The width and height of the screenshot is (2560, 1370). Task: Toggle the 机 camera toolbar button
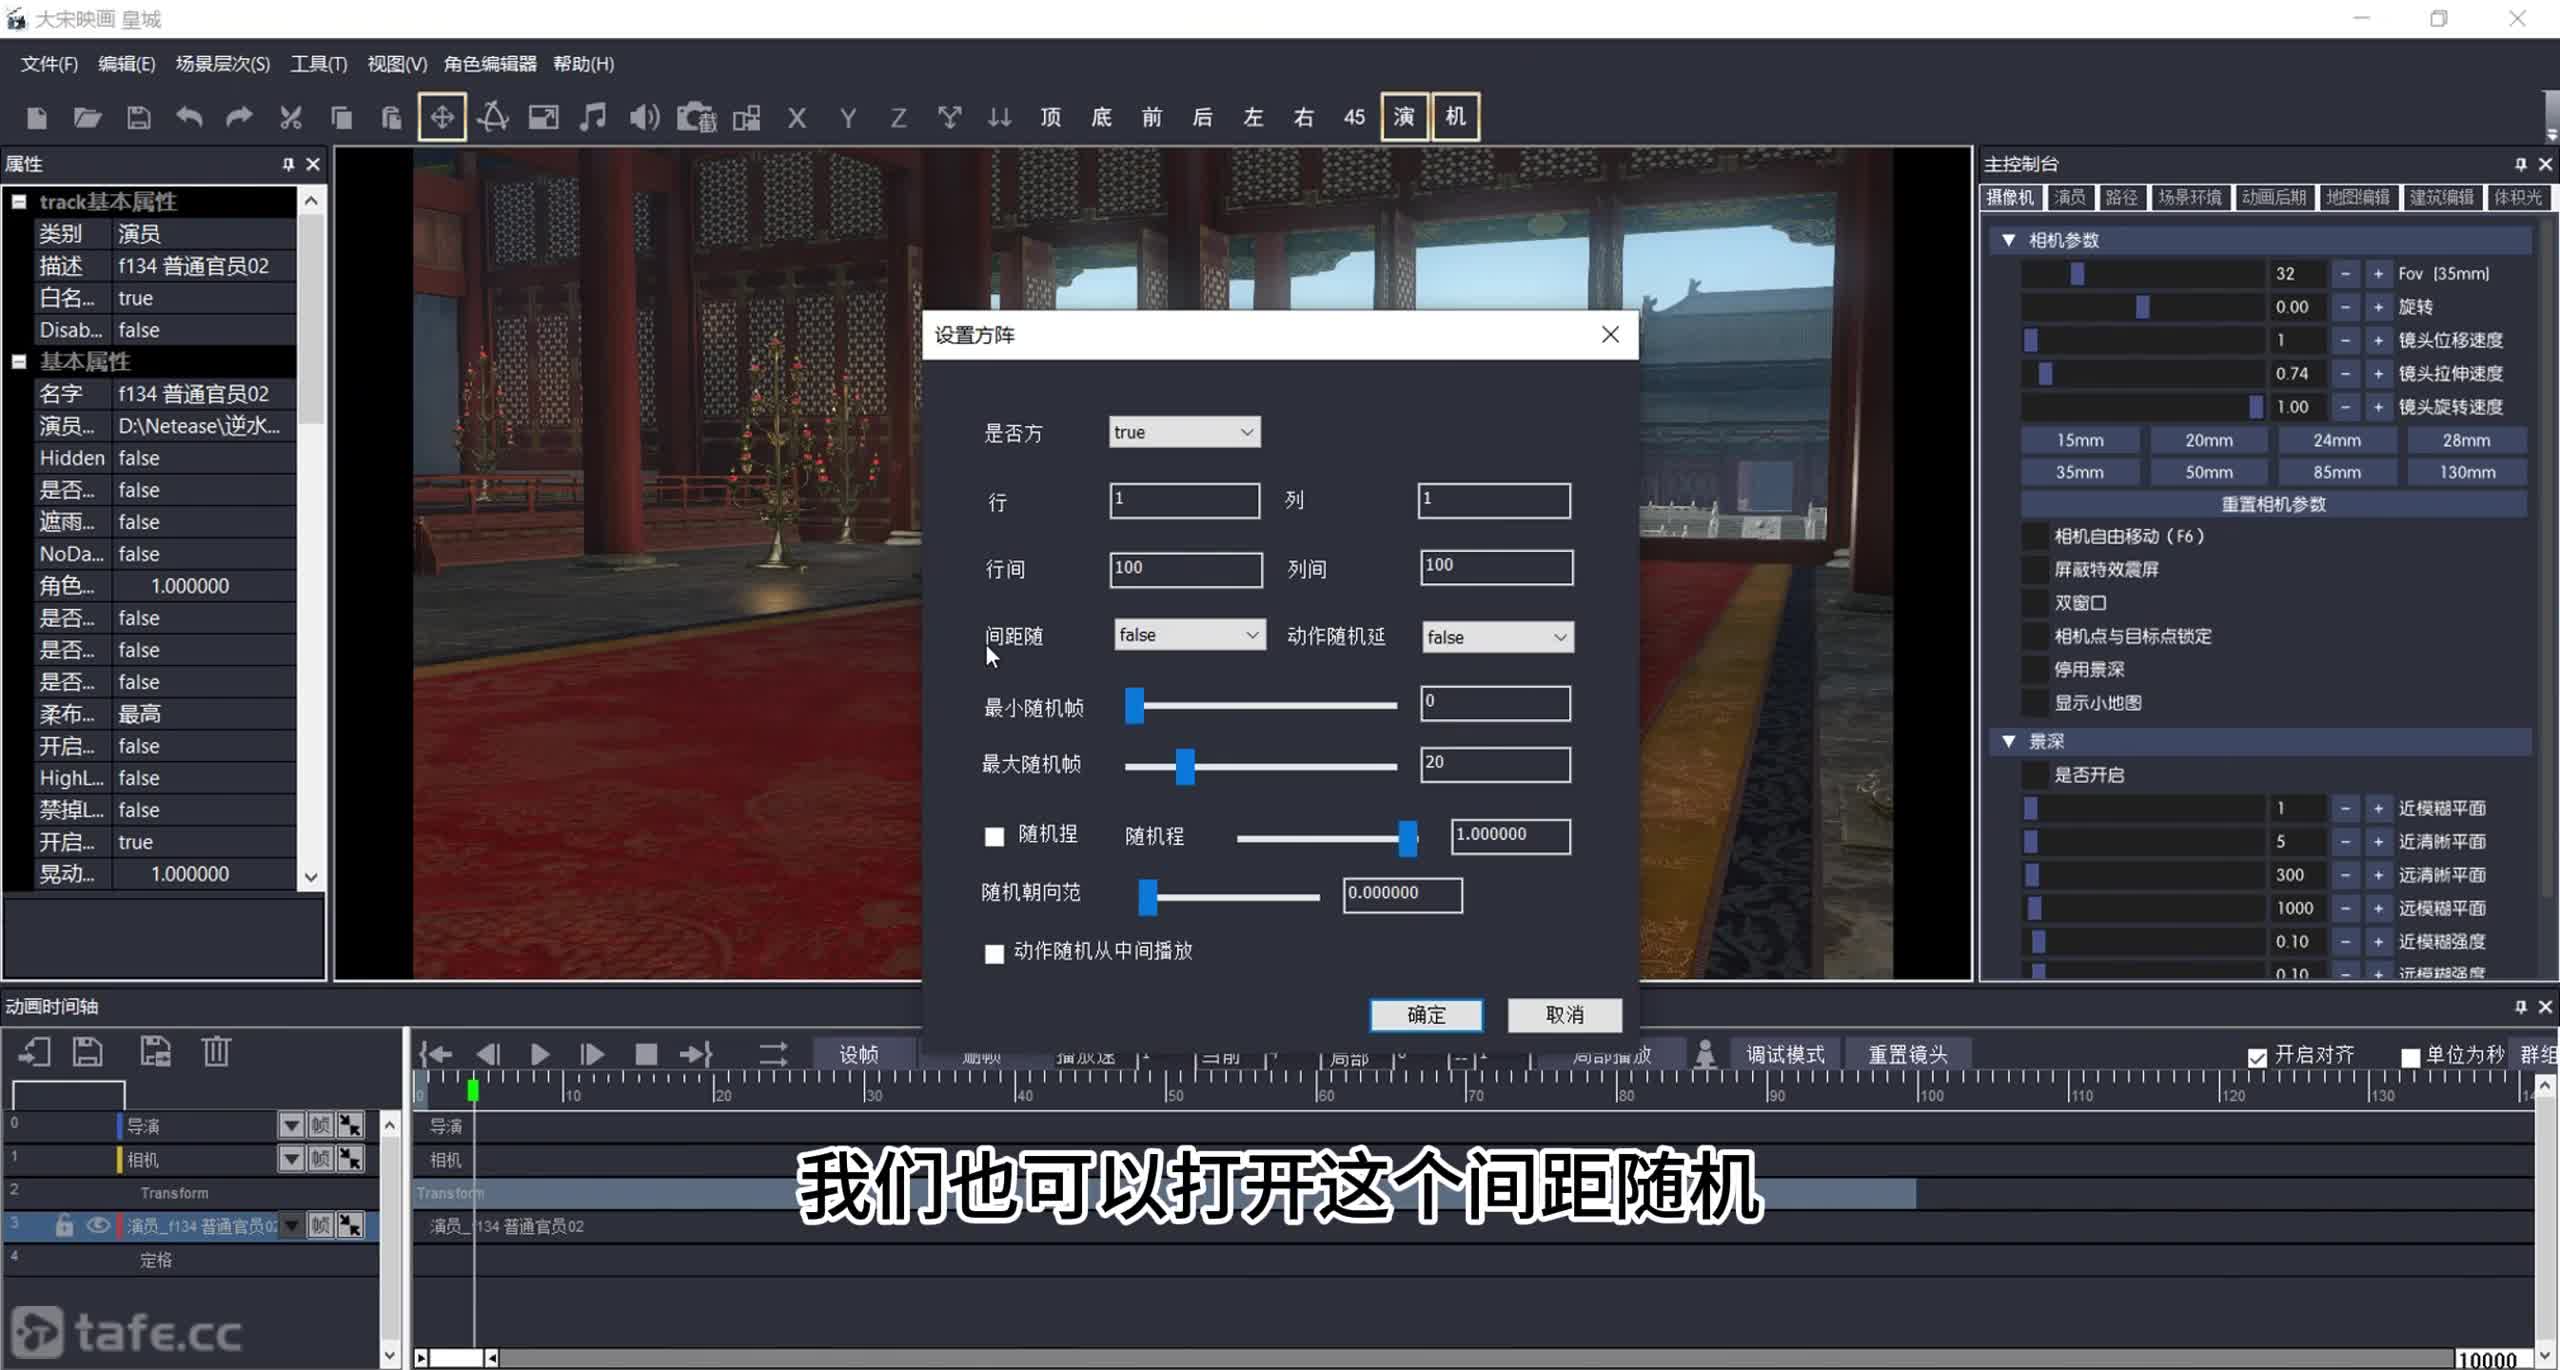pos(1455,117)
